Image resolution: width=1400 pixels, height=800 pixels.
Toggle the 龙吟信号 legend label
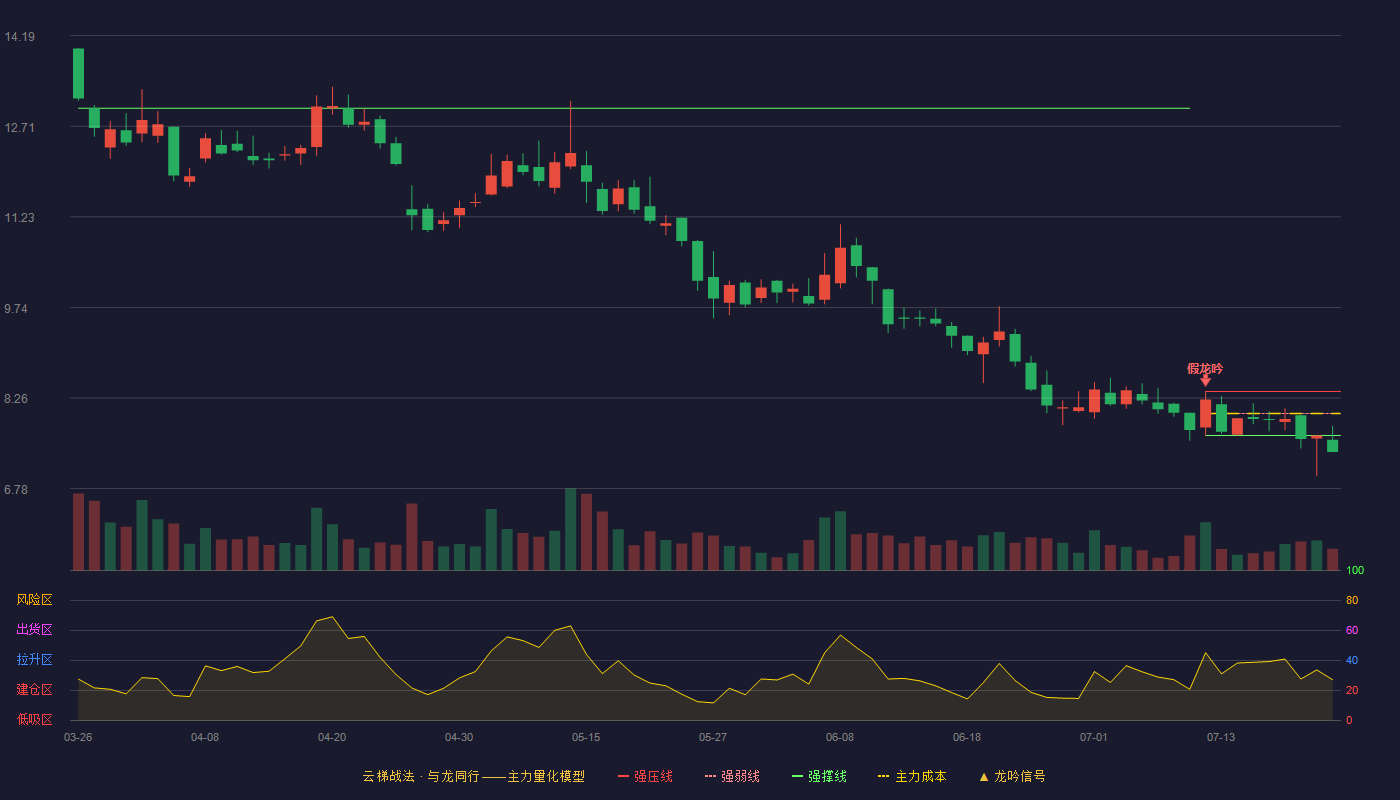[x=1020, y=776]
